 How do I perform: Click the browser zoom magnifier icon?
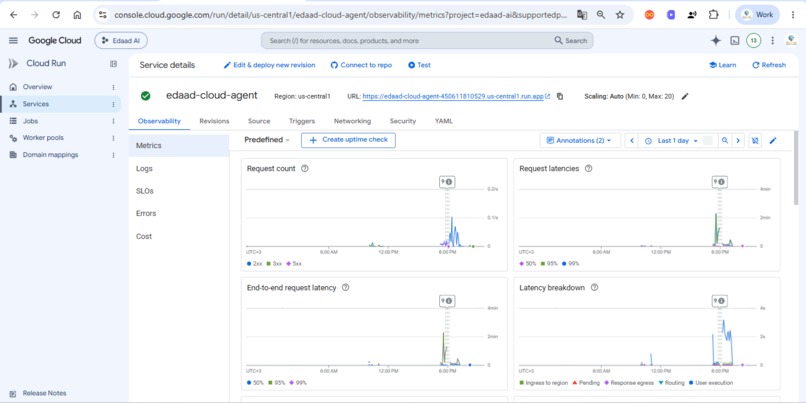[600, 15]
